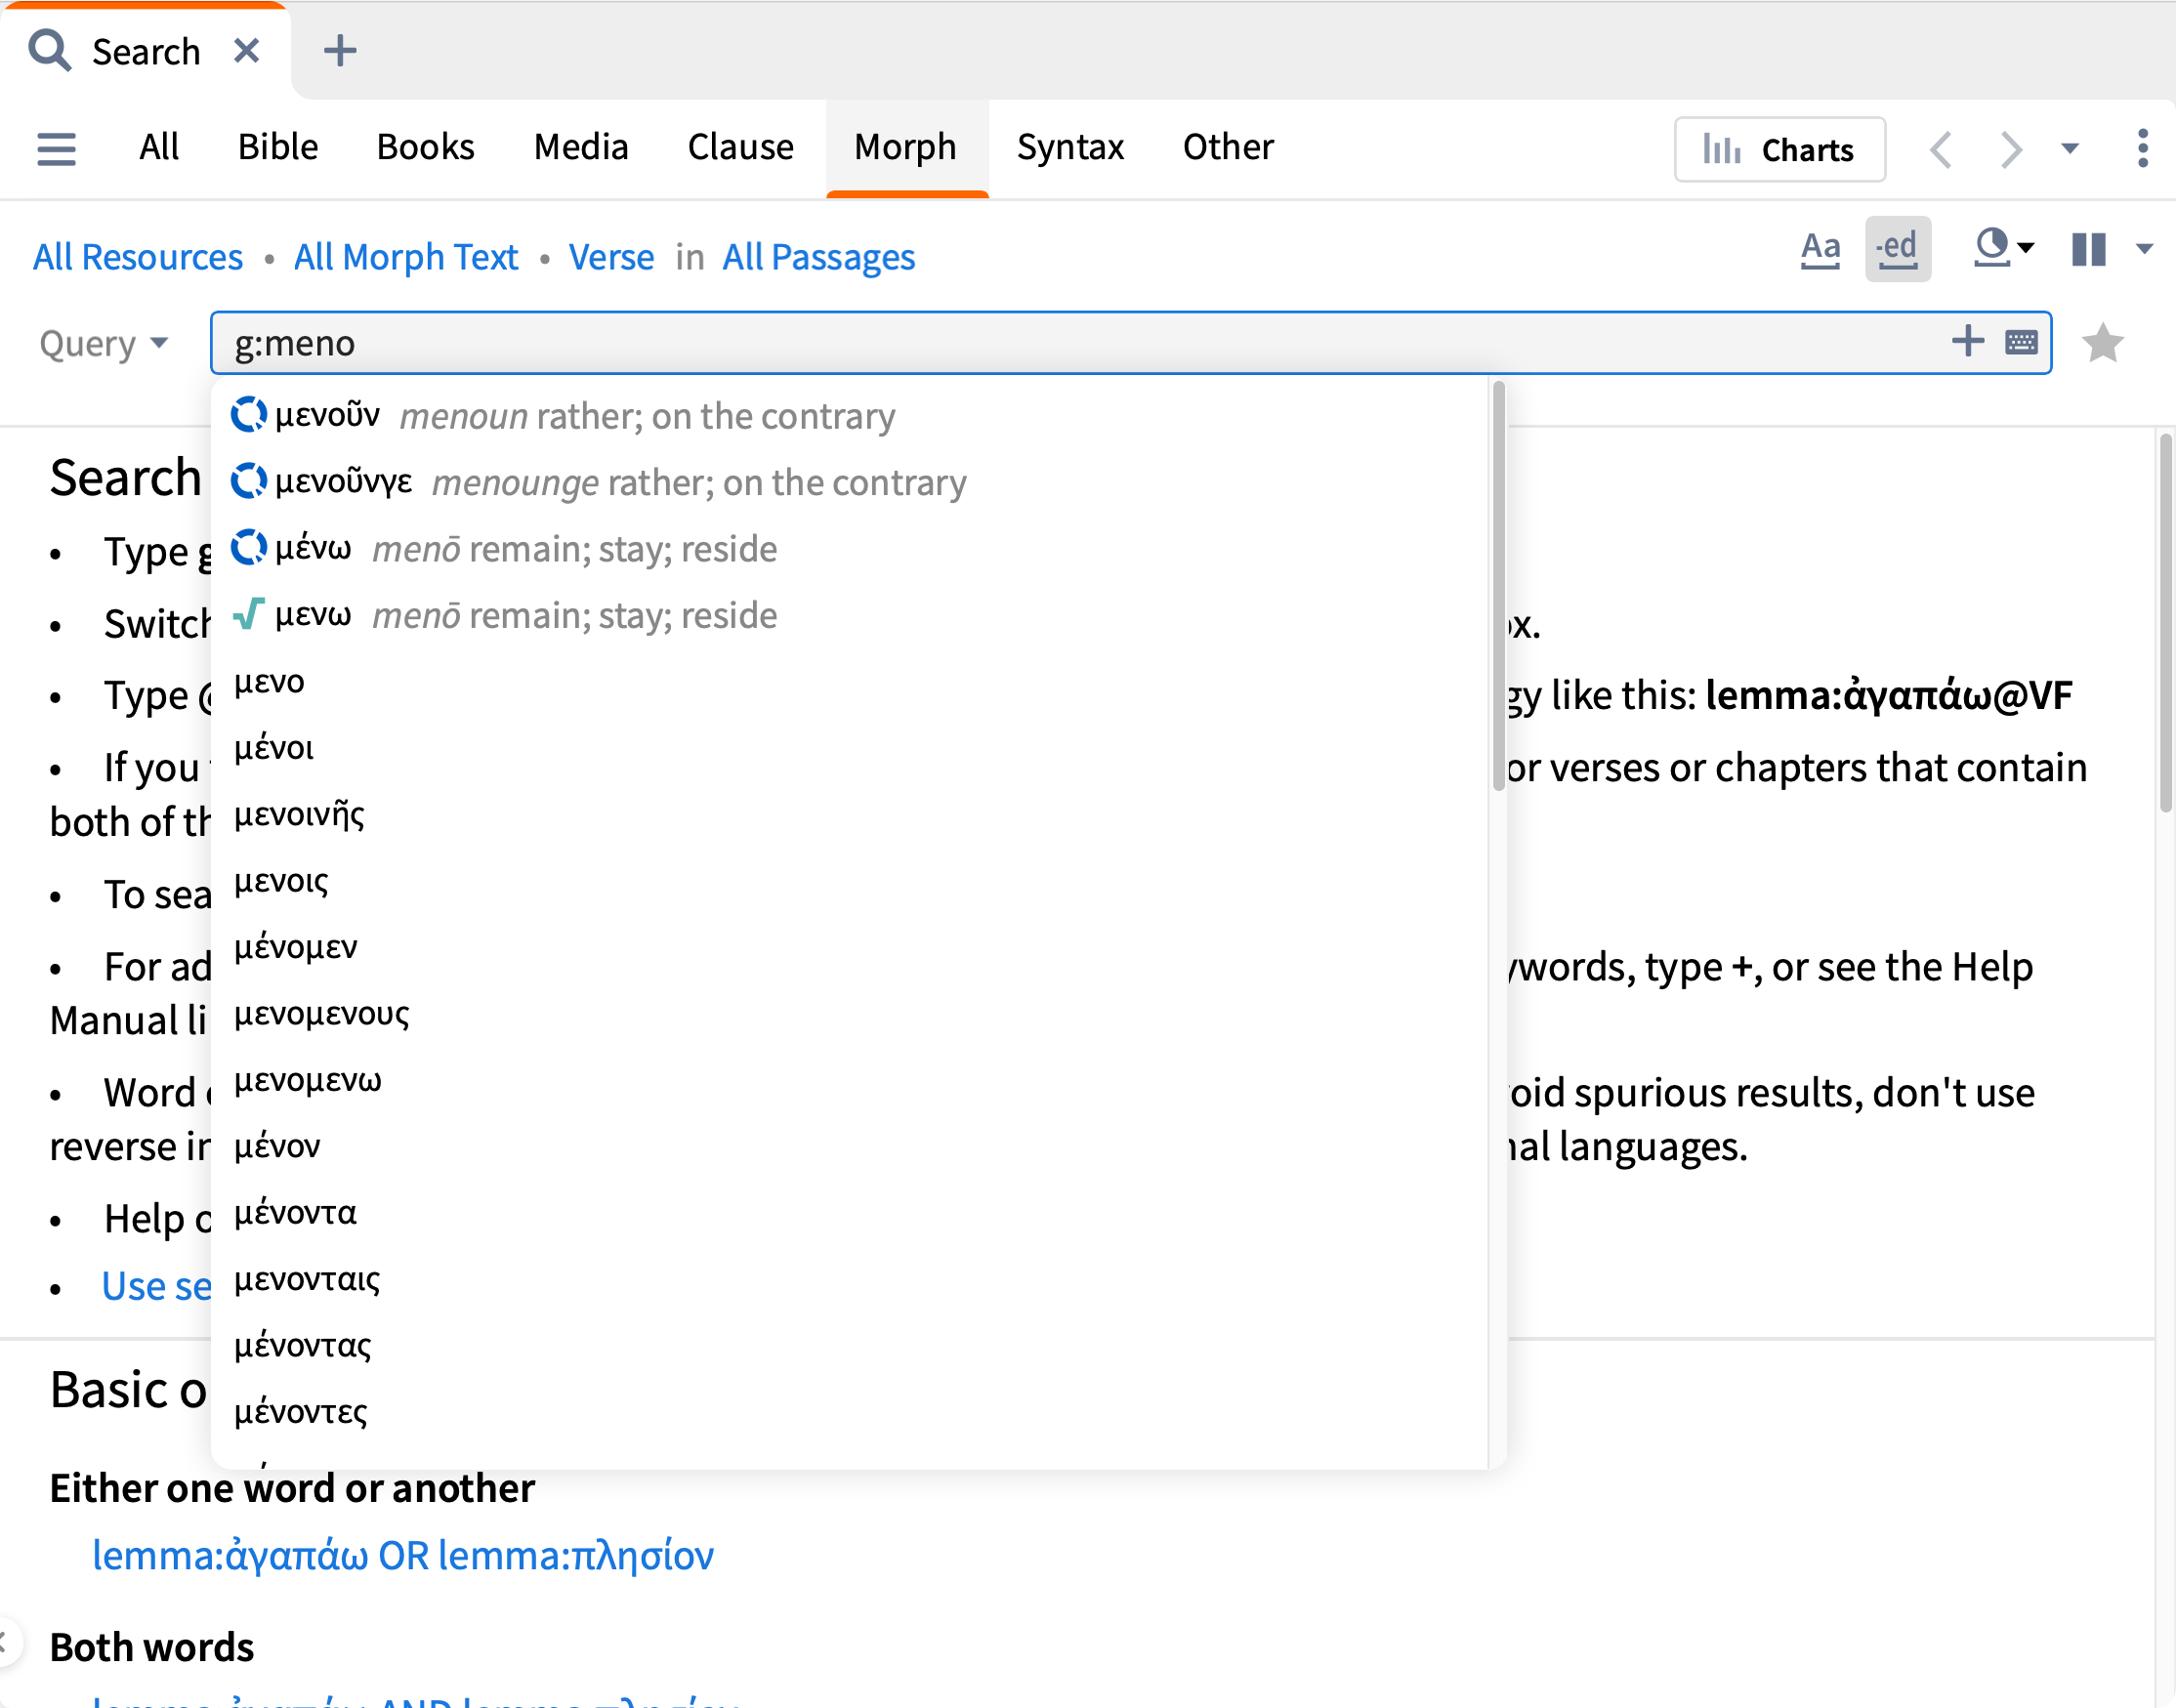Screen dimensions: 2176x1708
Task: Click the main help pane scrollbar
Action: [x=2165, y=623]
